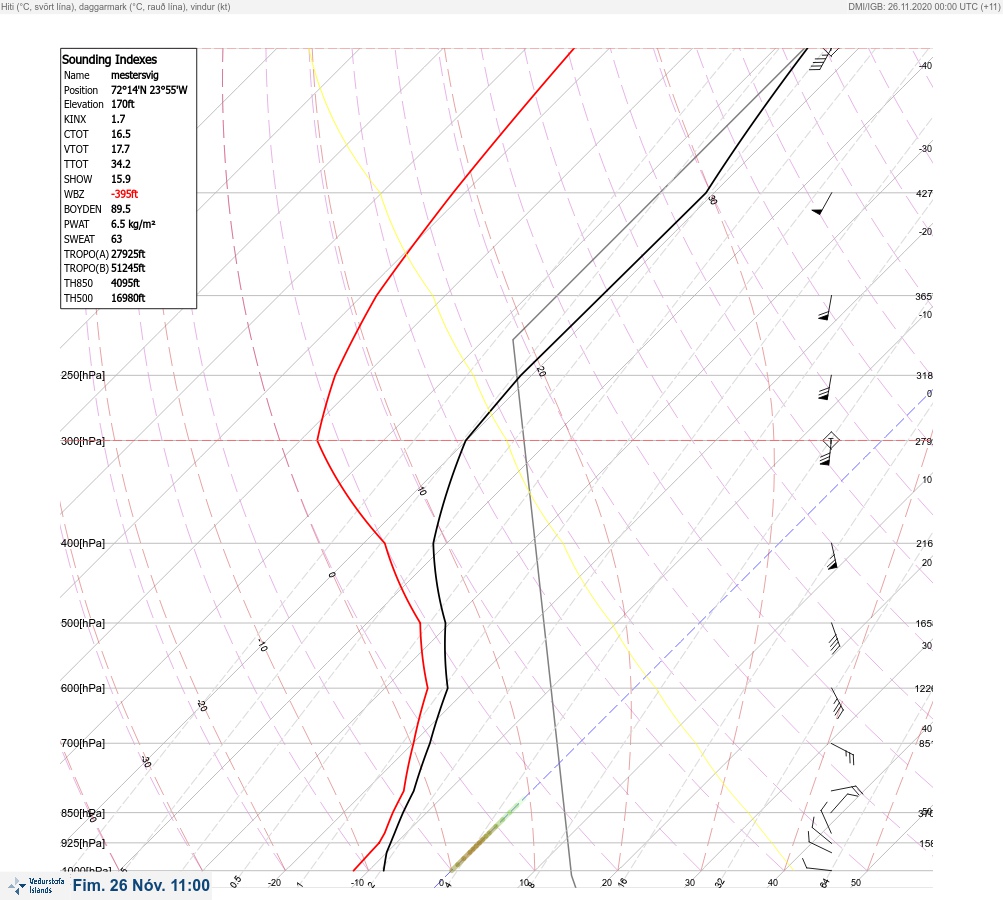The width and height of the screenshot is (1003, 900).
Task: Click the wind barb at 400 hPa level
Action: click(832, 556)
